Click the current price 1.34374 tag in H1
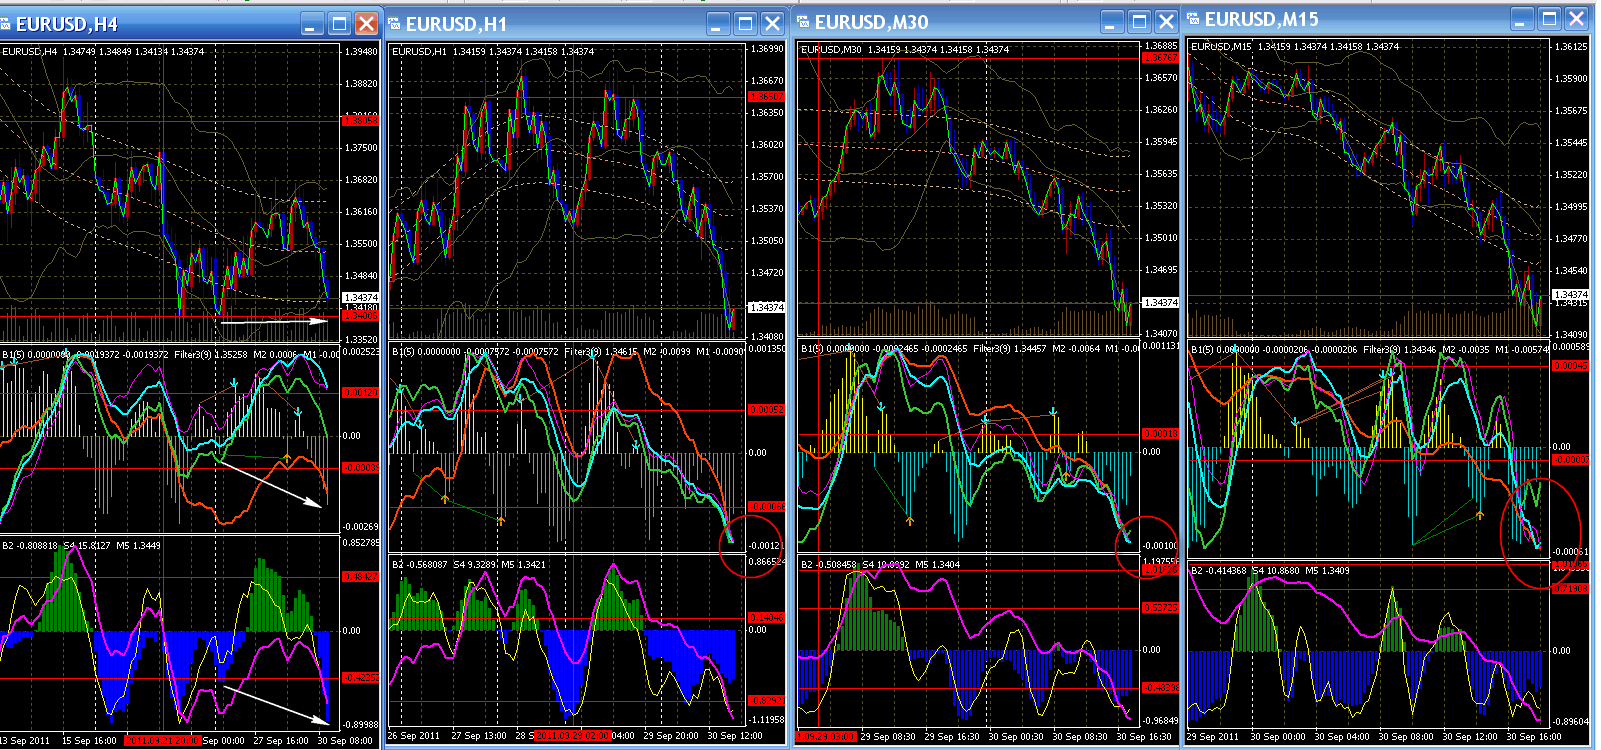Screen dimensions: 1601x750 pos(767,308)
